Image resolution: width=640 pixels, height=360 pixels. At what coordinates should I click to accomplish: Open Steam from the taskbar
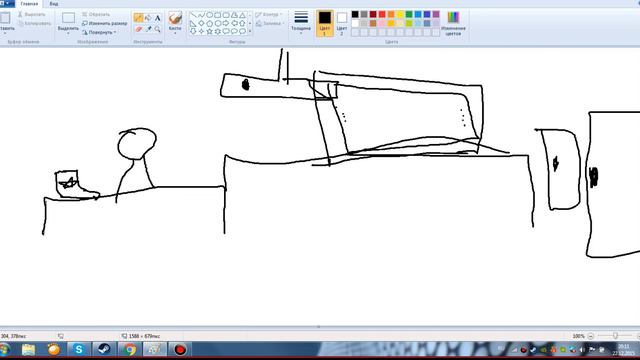click(x=104, y=349)
